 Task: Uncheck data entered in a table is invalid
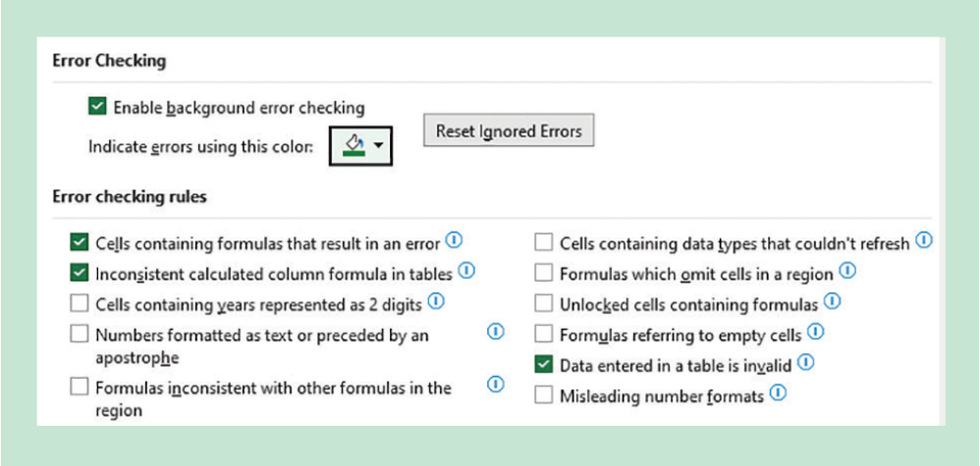tap(543, 364)
